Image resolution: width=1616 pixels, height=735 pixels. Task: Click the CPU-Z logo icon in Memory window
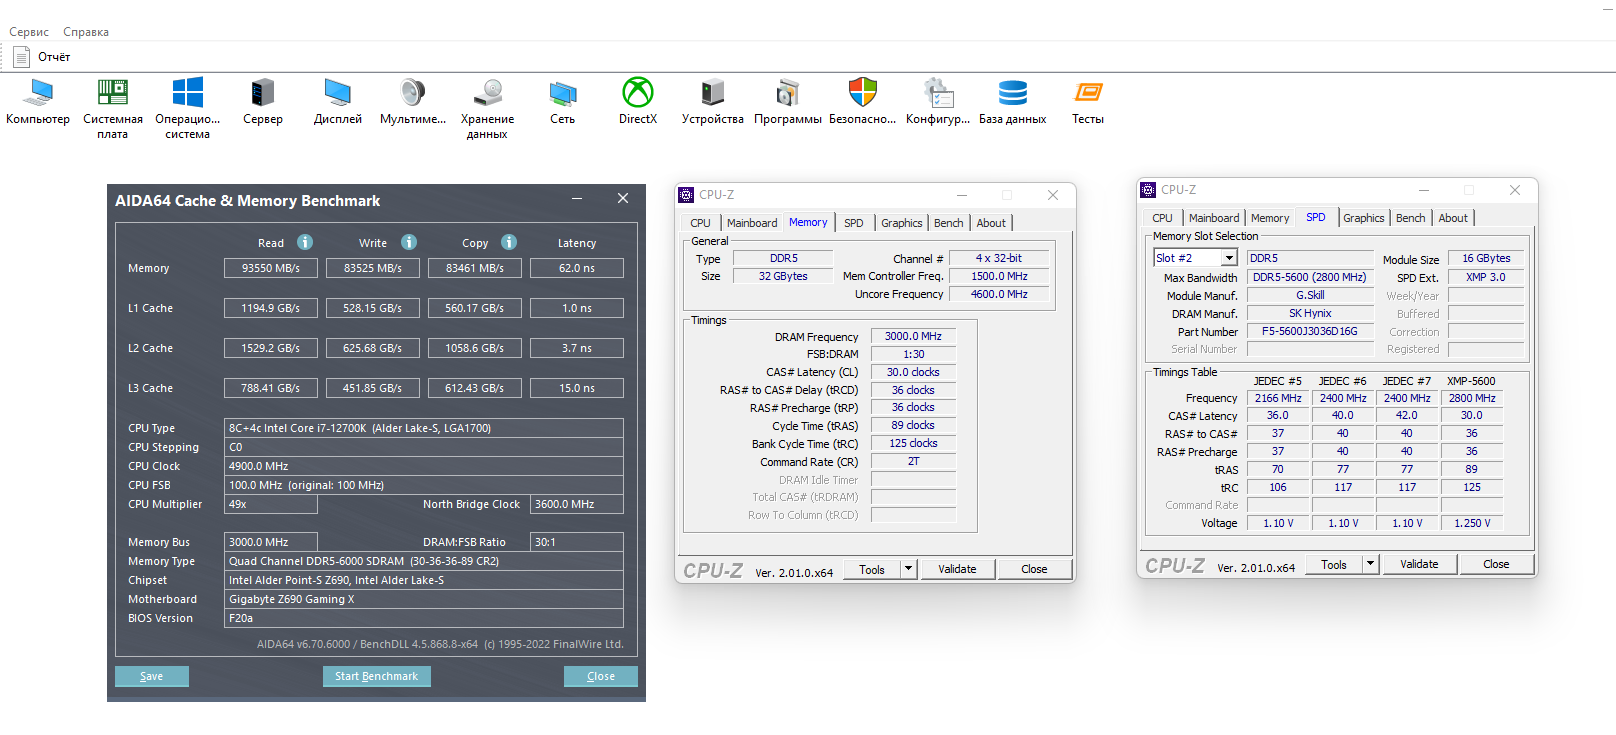click(x=686, y=195)
